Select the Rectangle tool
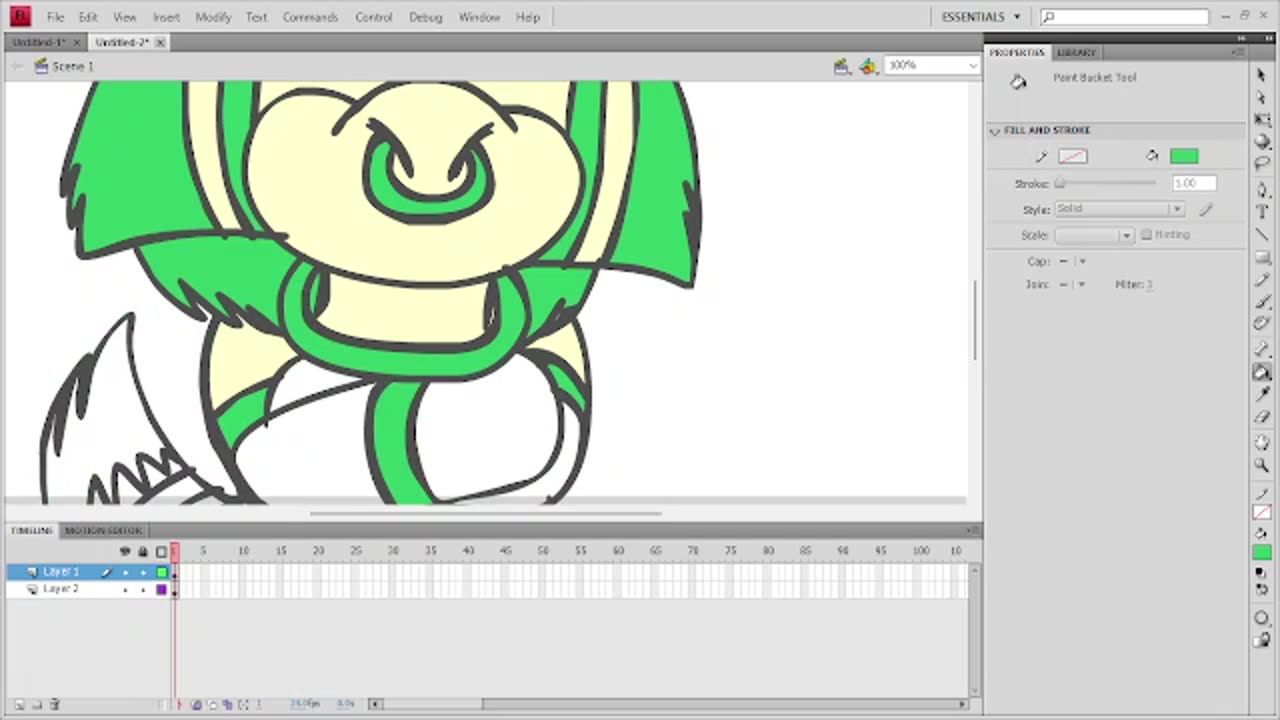 (x=1261, y=257)
